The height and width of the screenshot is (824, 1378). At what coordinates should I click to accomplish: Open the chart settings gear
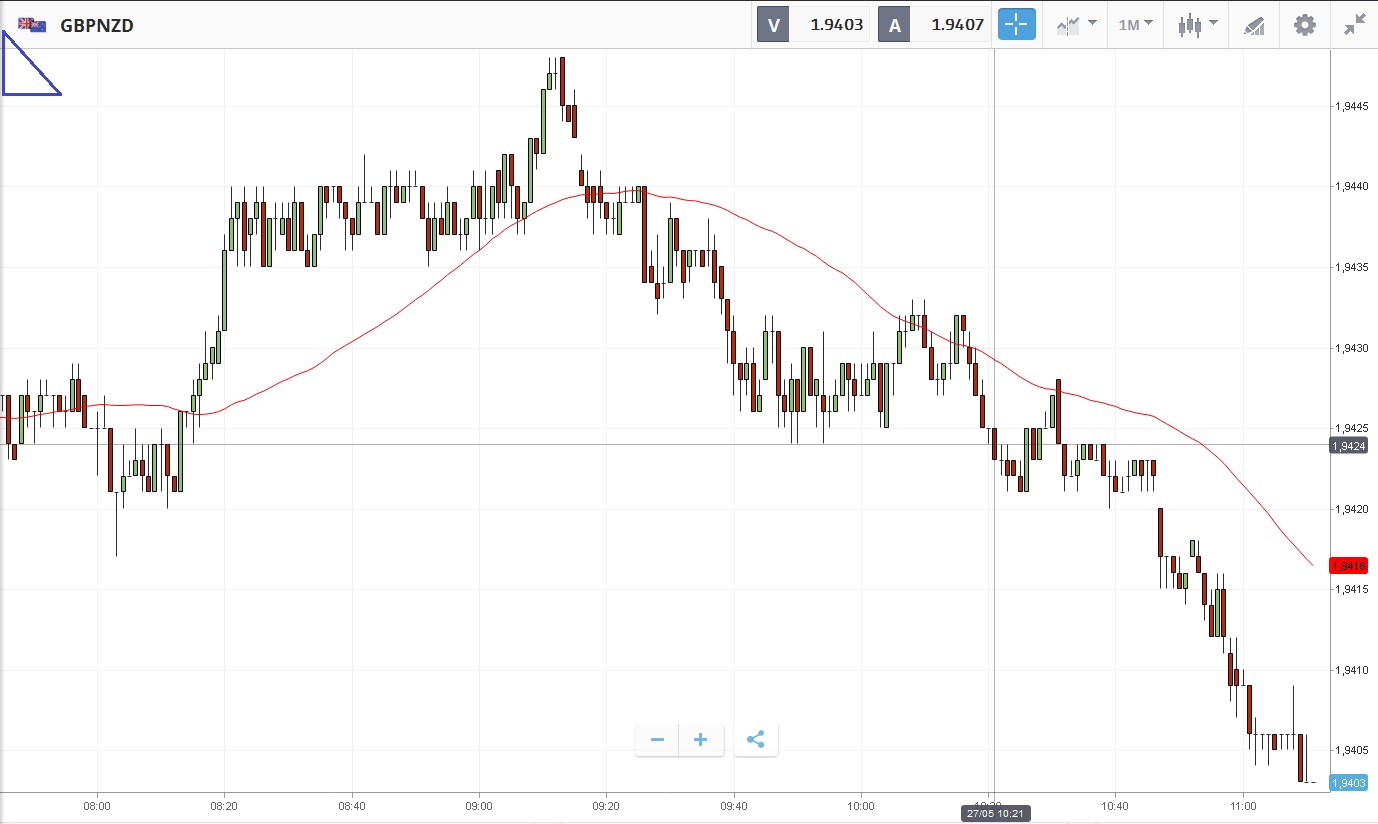tap(1305, 25)
